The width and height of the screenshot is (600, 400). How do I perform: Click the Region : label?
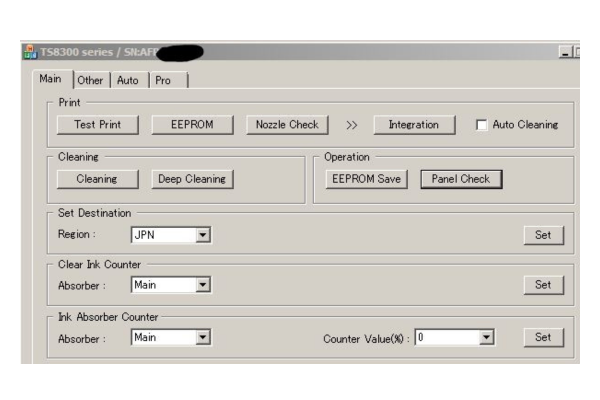pos(77,234)
